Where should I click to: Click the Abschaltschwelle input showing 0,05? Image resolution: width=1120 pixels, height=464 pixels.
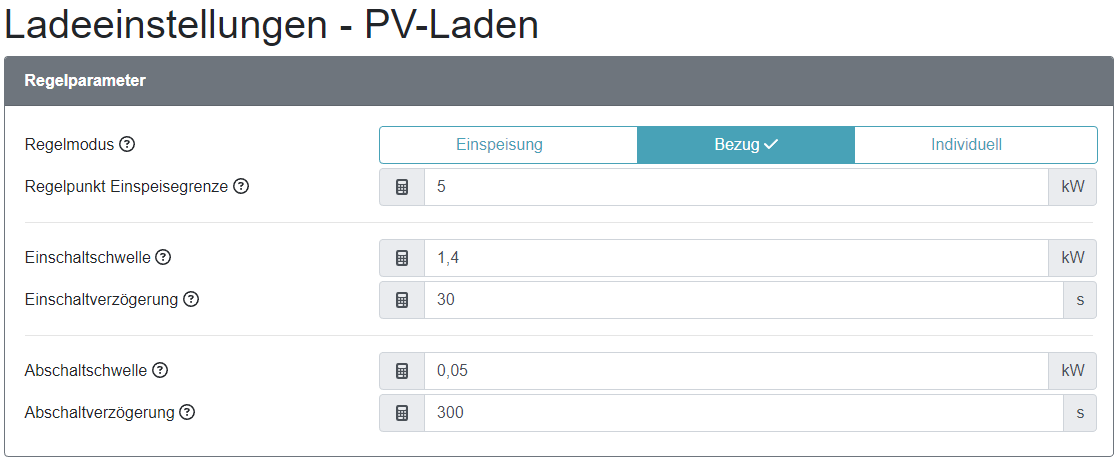point(736,371)
